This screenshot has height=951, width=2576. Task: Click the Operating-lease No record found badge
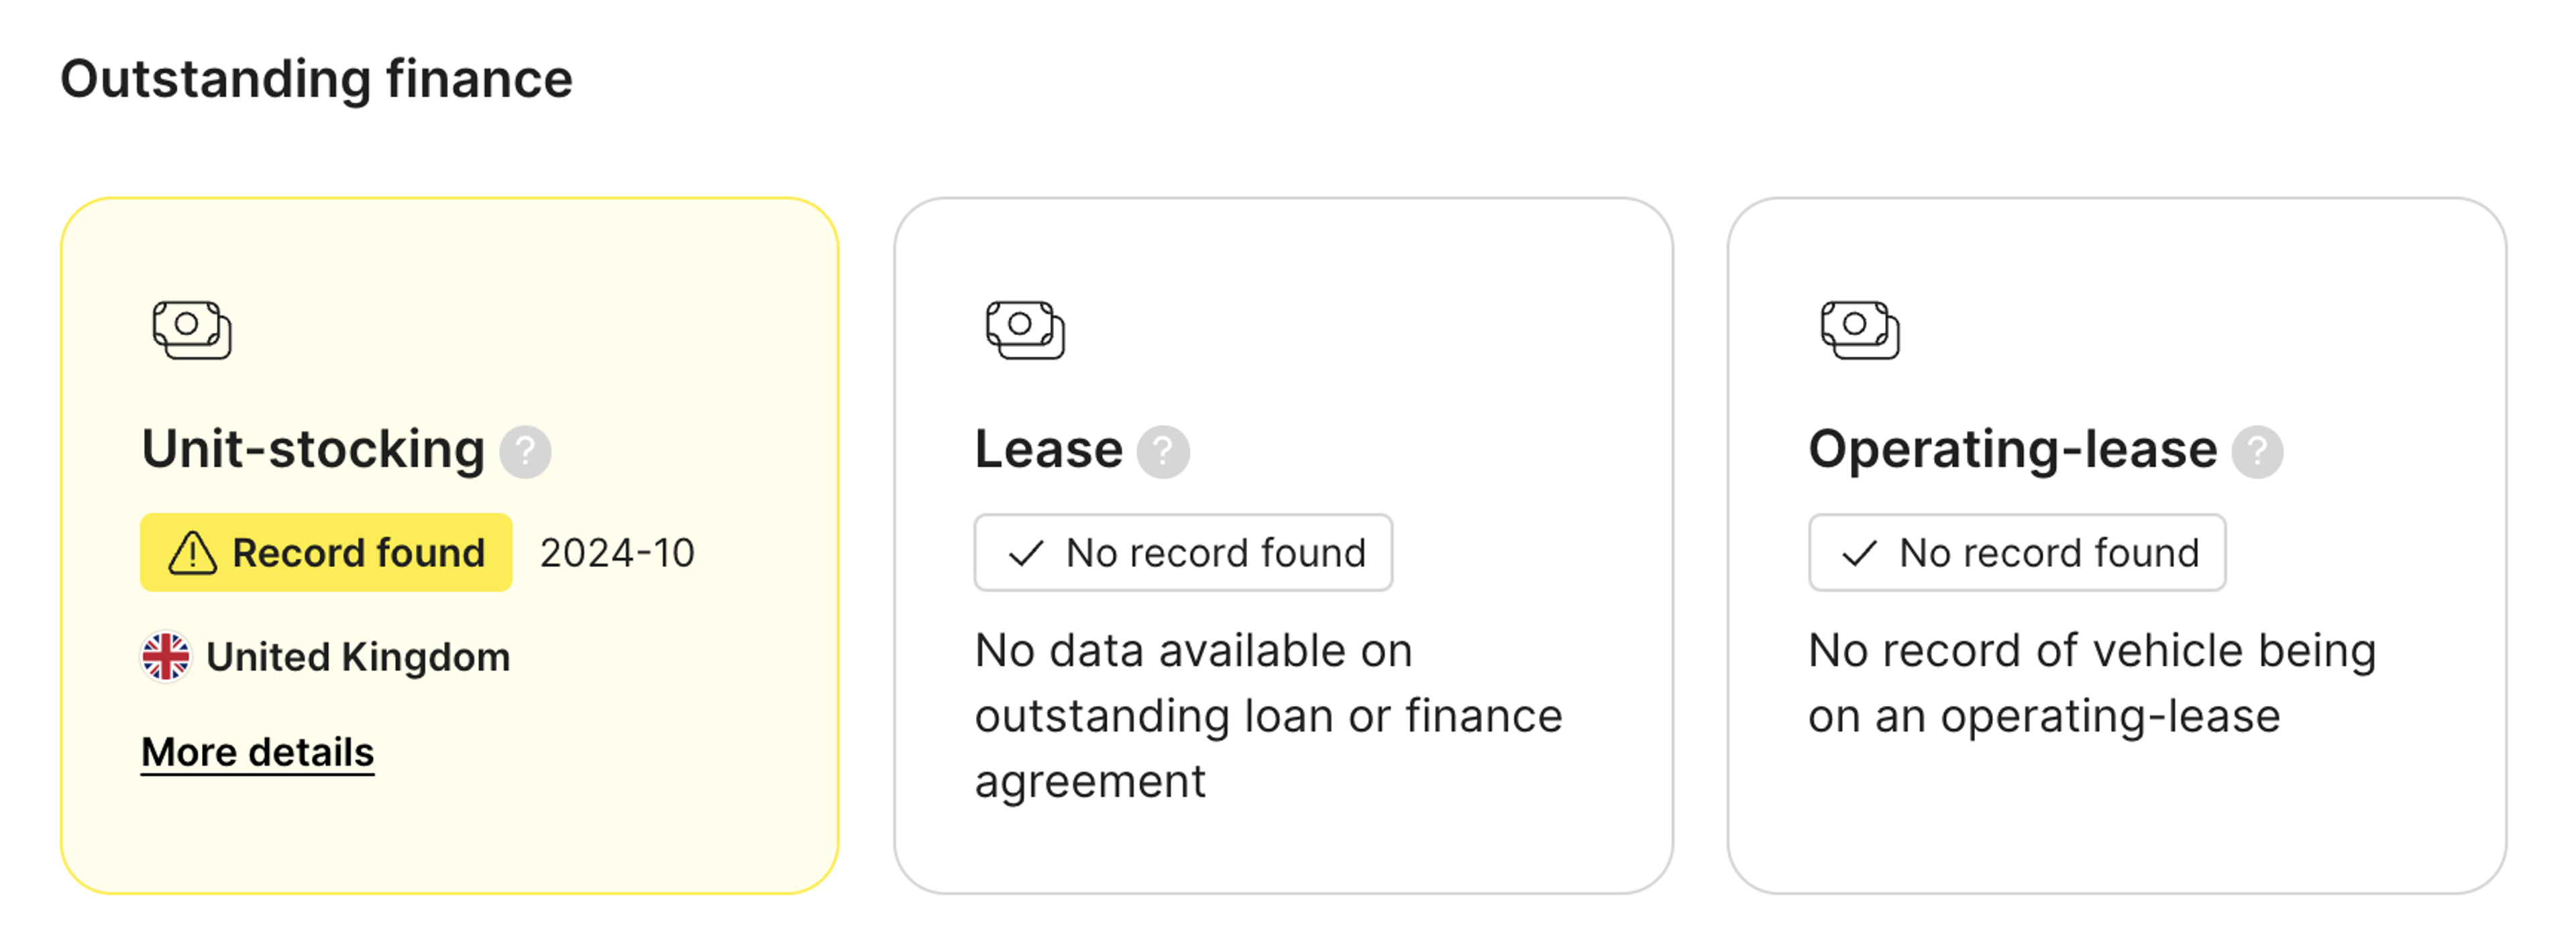point(2017,553)
